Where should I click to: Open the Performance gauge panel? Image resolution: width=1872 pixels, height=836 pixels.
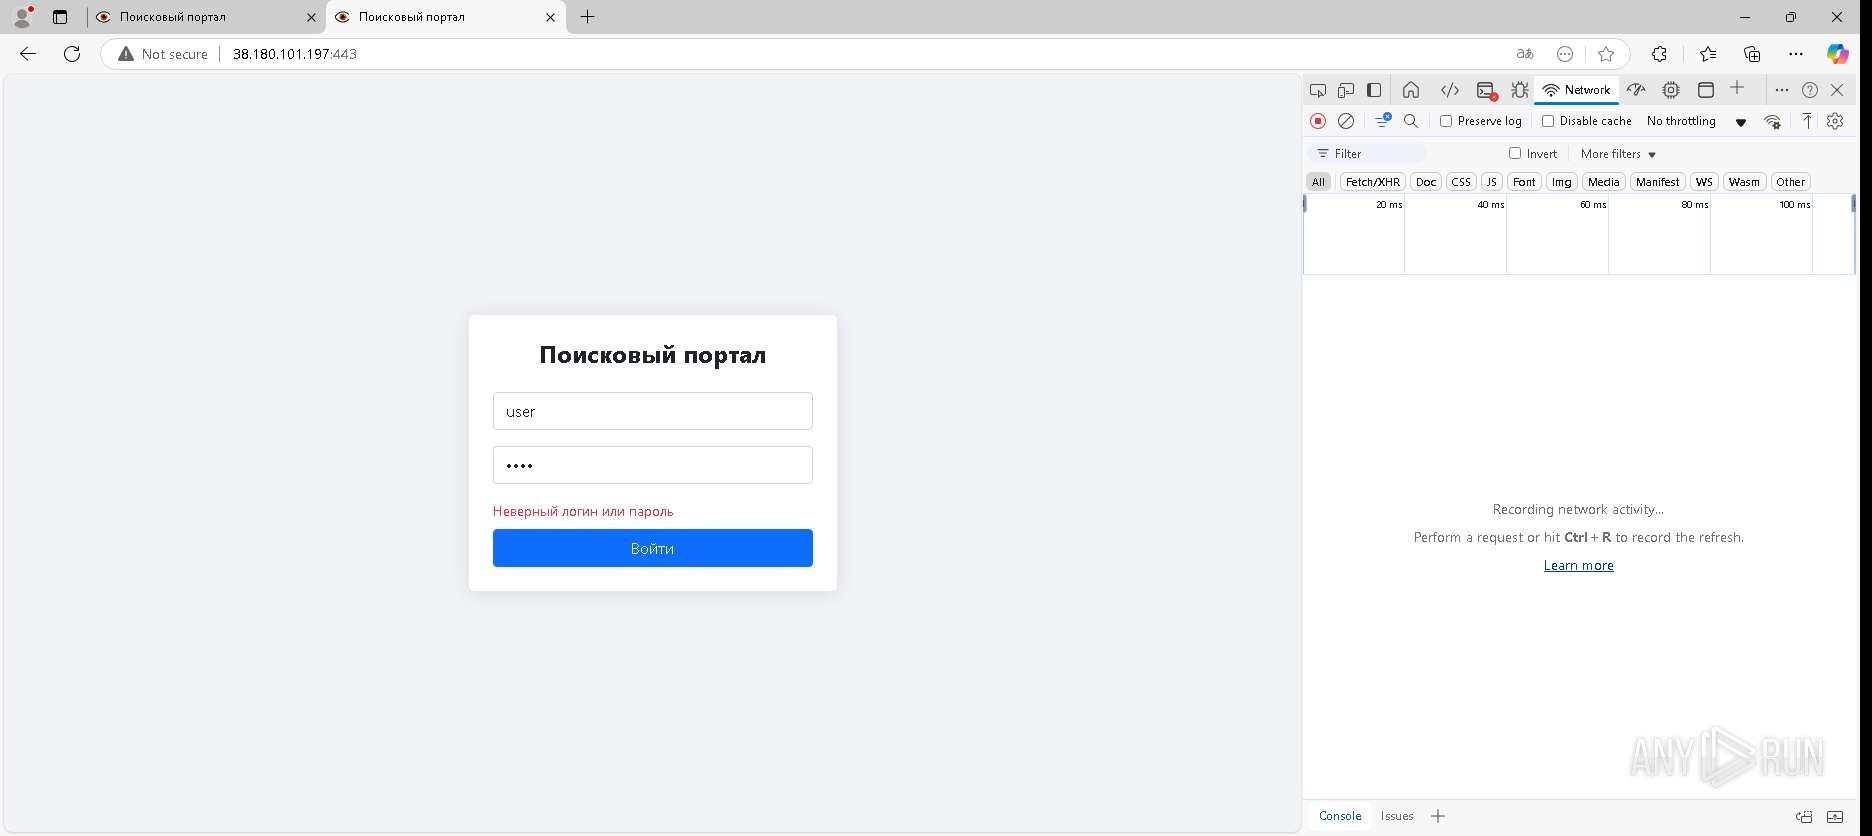tap(1636, 90)
